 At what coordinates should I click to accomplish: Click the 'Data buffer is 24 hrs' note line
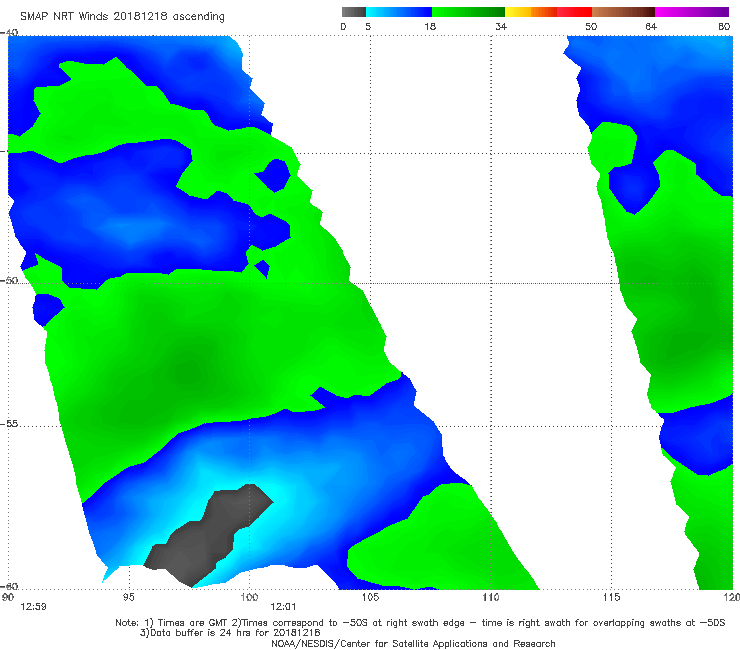pos(230,633)
